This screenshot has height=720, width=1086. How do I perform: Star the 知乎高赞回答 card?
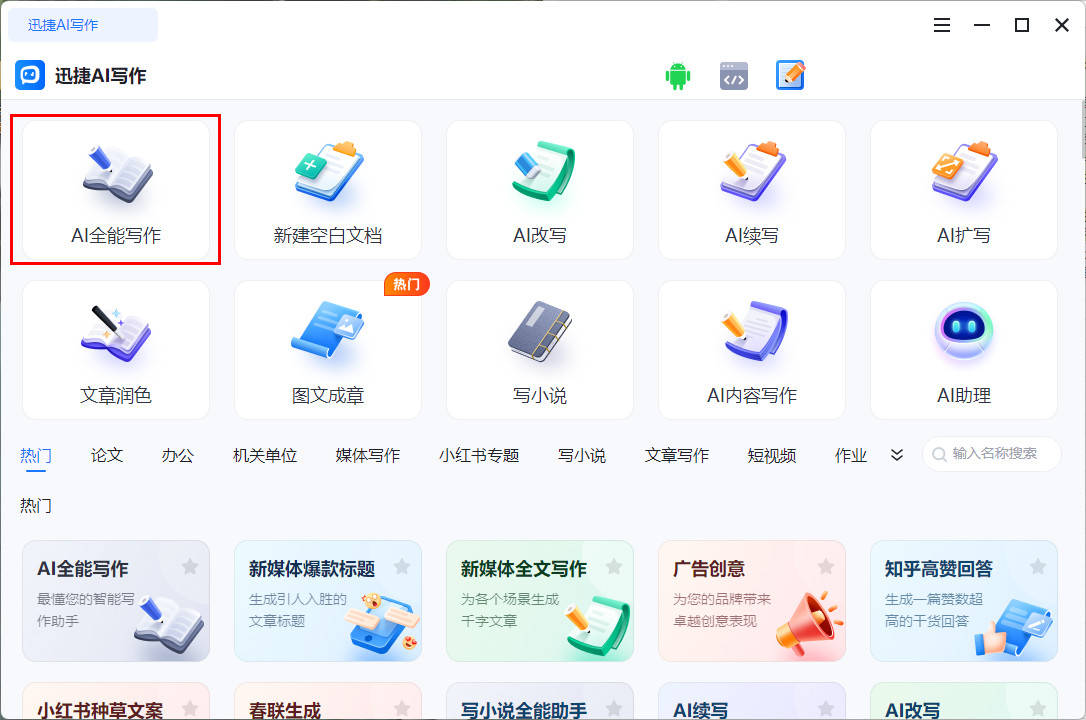tap(1038, 567)
